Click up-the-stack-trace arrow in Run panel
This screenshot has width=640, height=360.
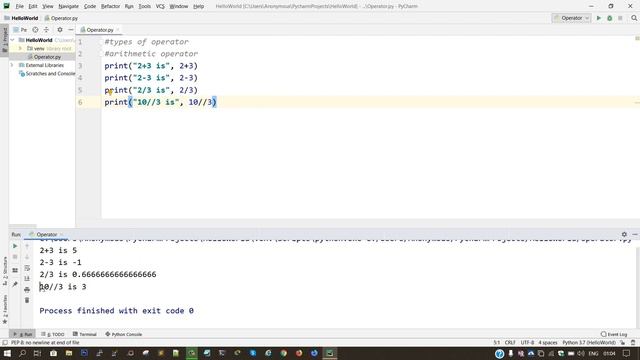pyautogui.click(x=27, y=246)
